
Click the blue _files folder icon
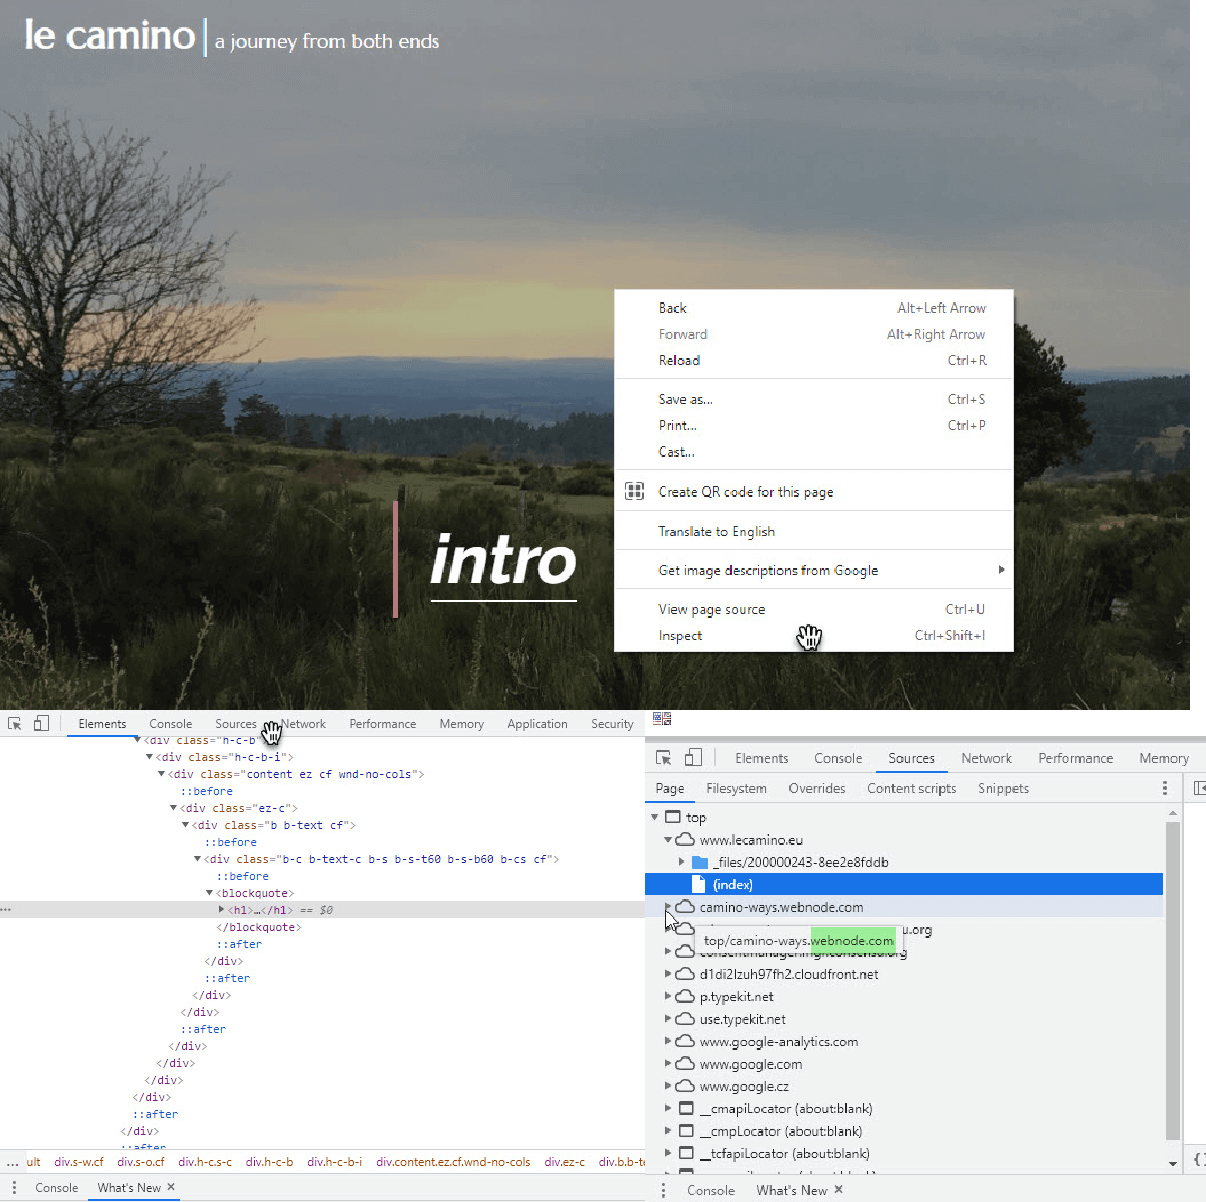tap(700, 862)
